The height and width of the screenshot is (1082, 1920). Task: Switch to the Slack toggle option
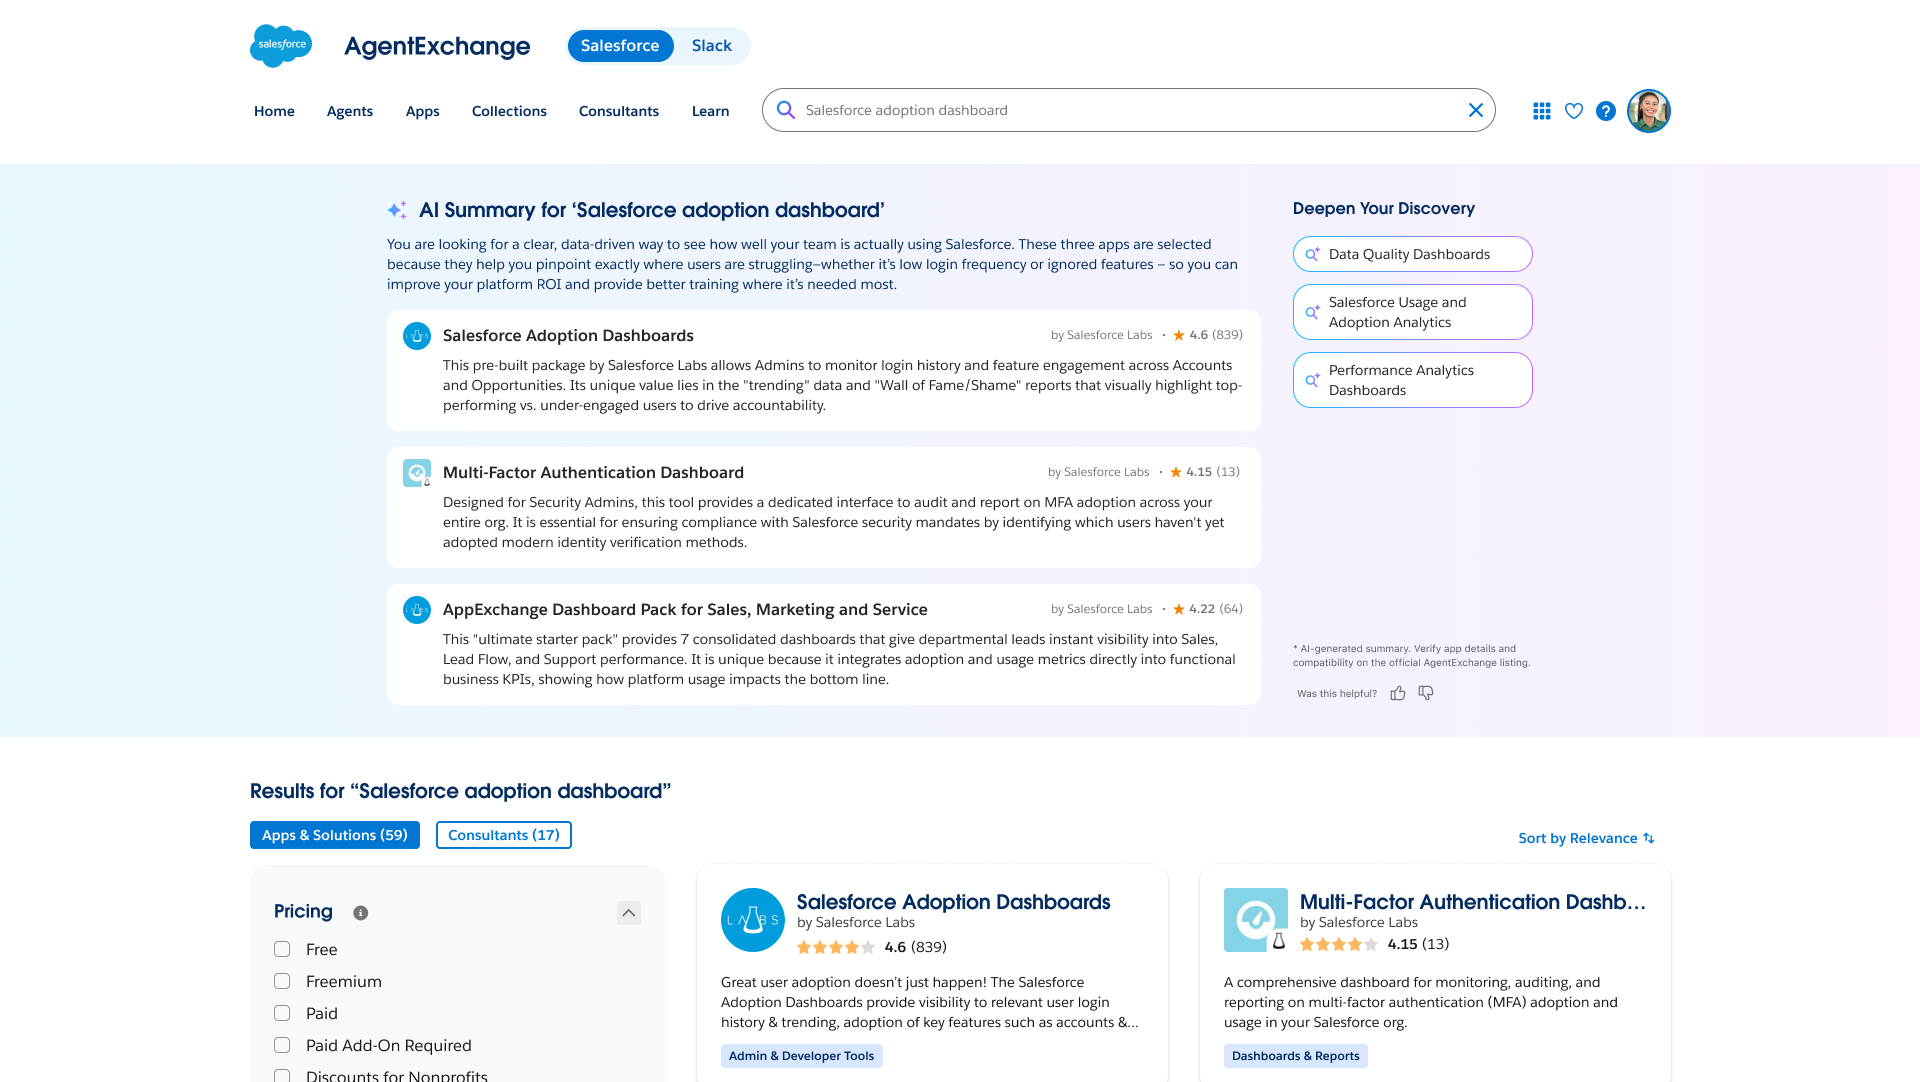coord(712,46)
